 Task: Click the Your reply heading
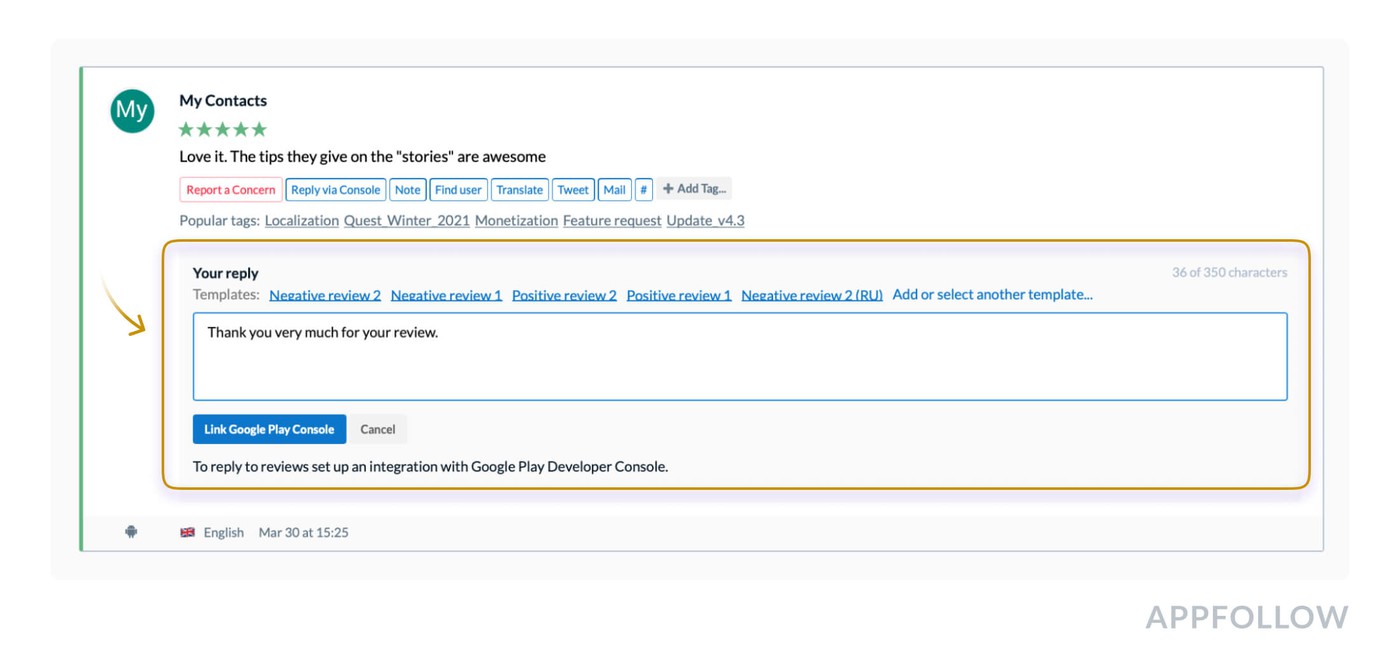pos(226,273)
